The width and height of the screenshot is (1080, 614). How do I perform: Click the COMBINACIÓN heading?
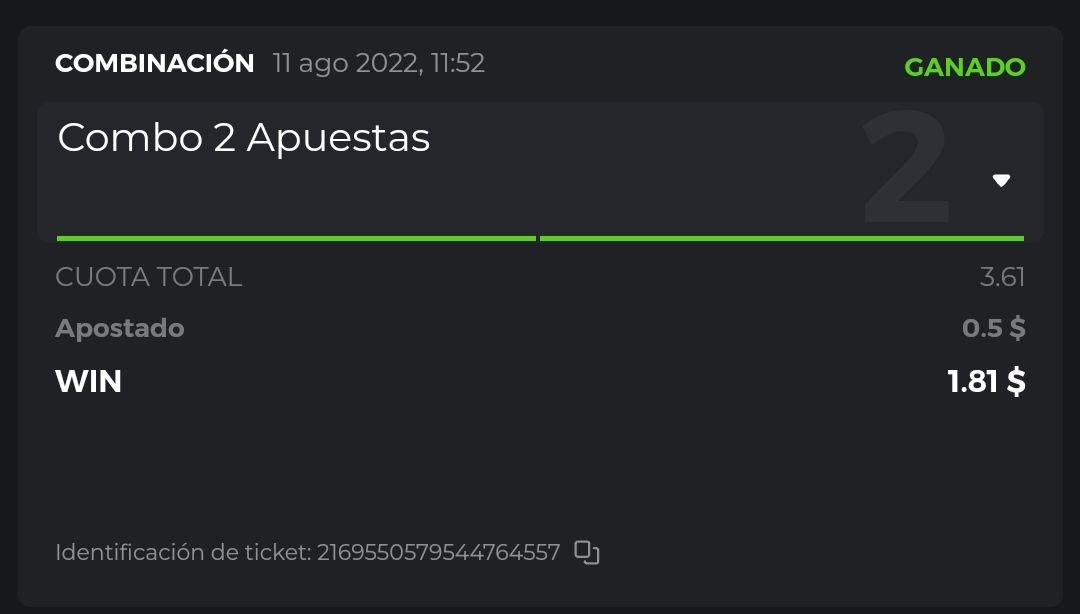155,63
